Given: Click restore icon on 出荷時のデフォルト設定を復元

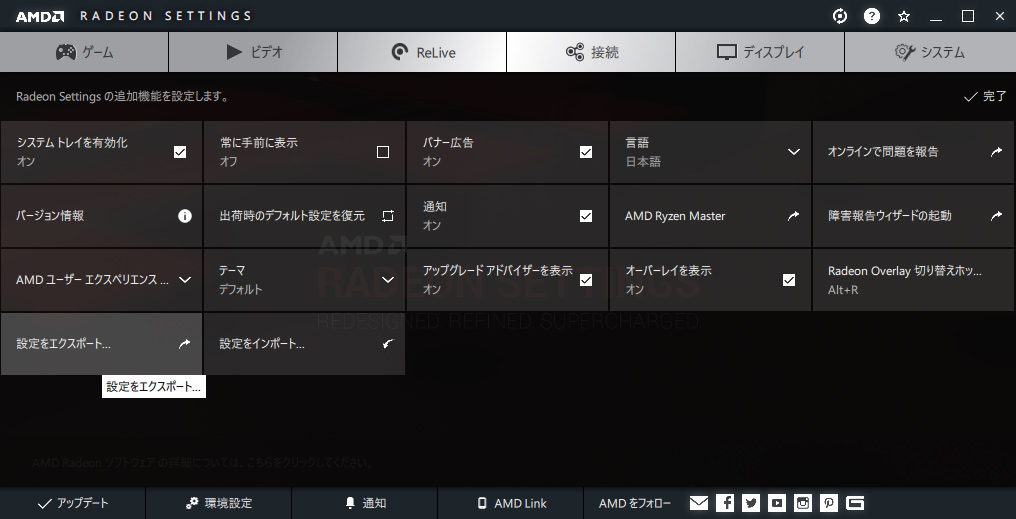Looking at the screenshot, I should pyautogui.click(x=387, y=216).
